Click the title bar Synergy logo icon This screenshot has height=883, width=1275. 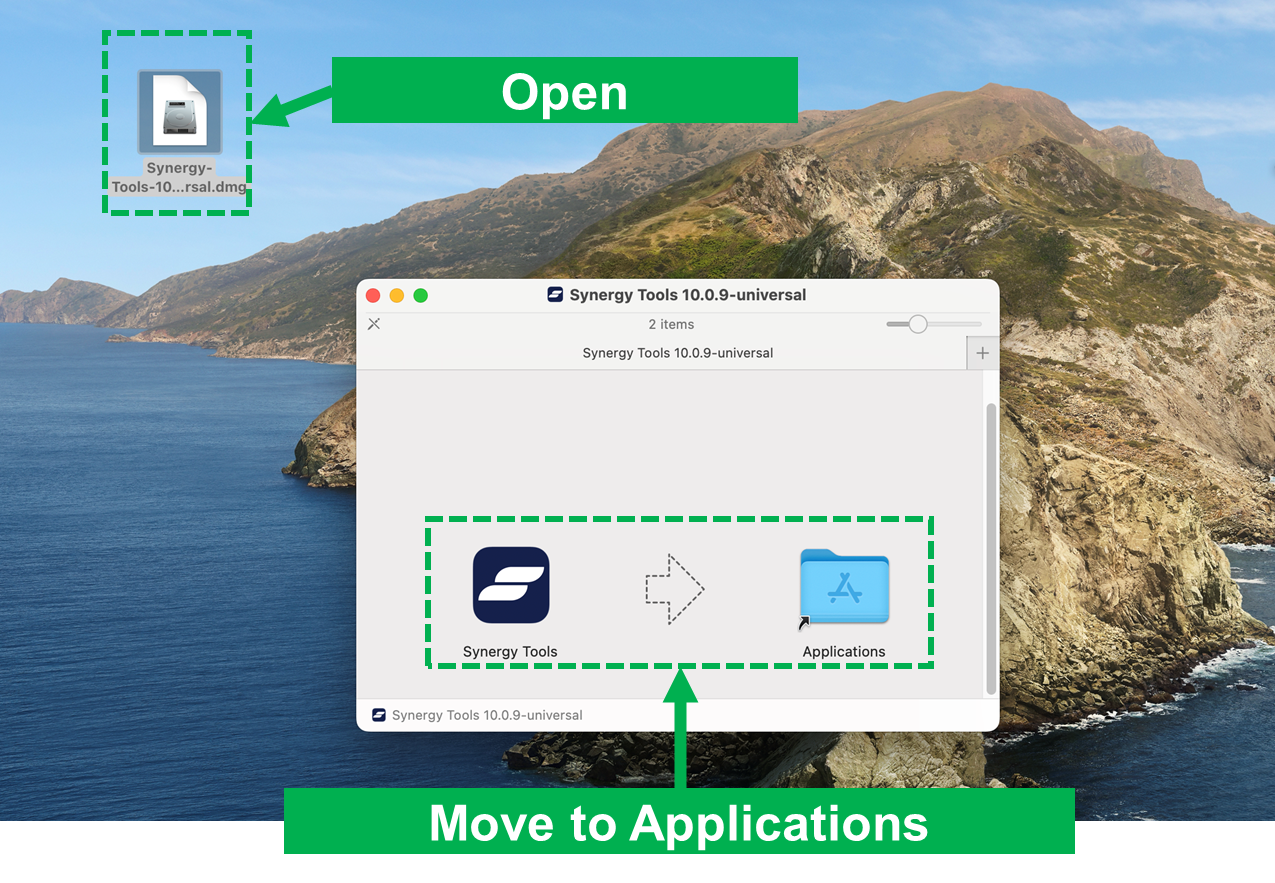click(555, 295)
